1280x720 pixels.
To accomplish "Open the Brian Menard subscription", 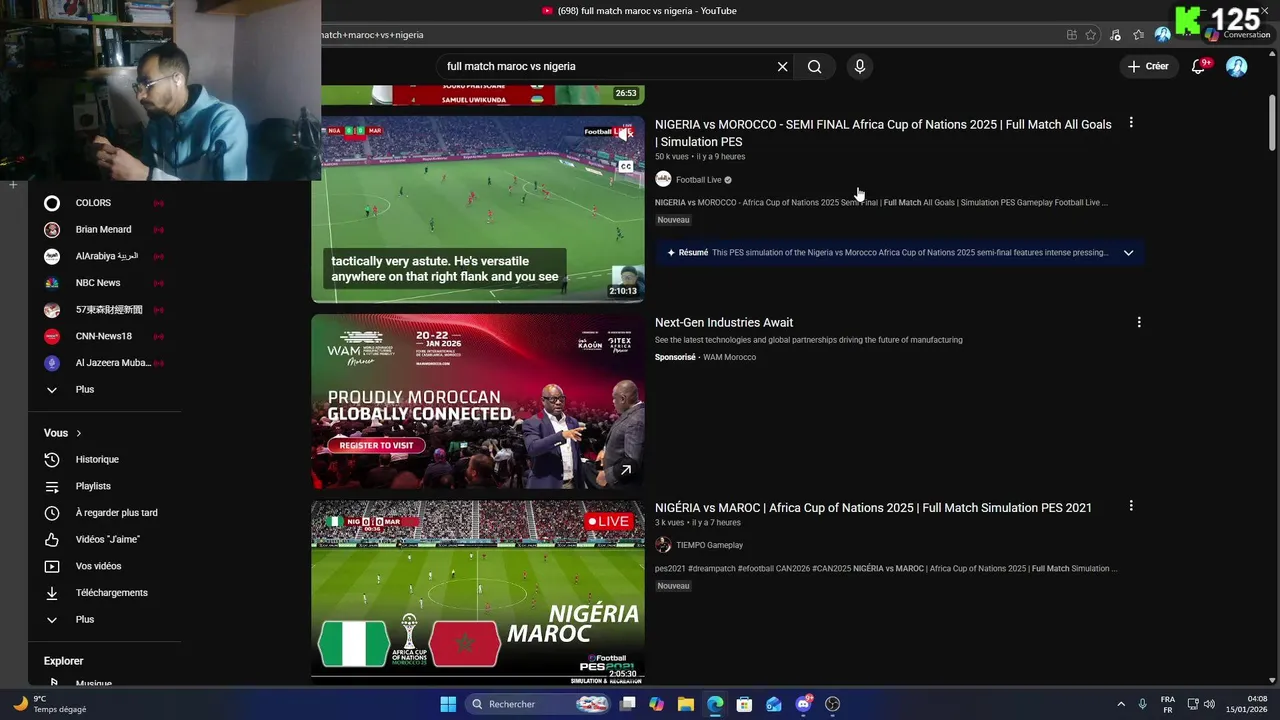I will 104,229.
